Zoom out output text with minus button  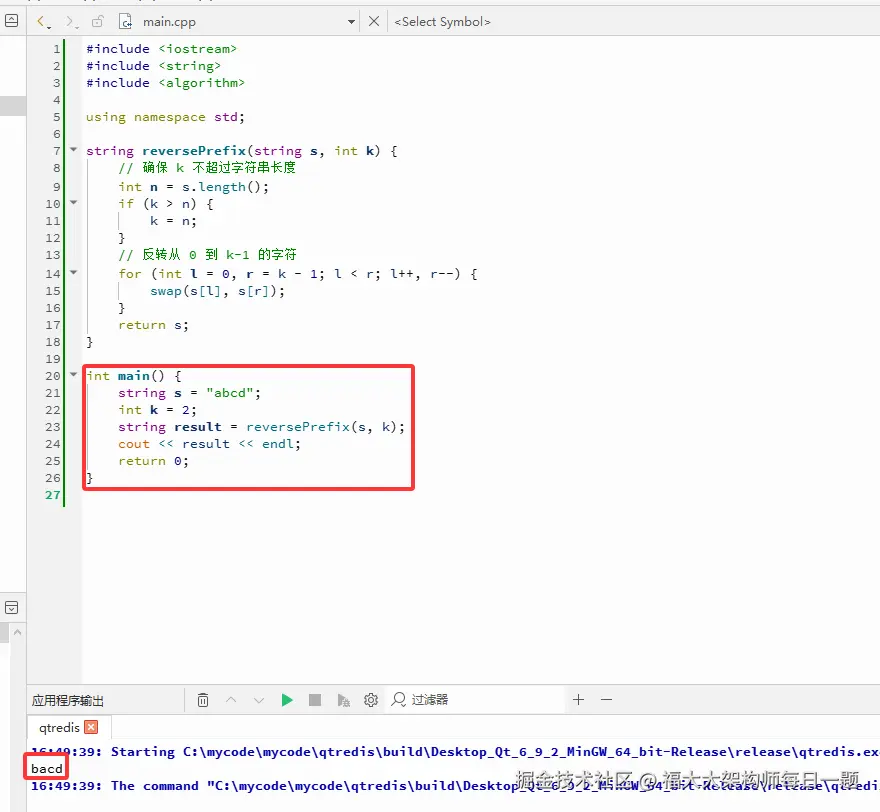(x=606, y=700)
